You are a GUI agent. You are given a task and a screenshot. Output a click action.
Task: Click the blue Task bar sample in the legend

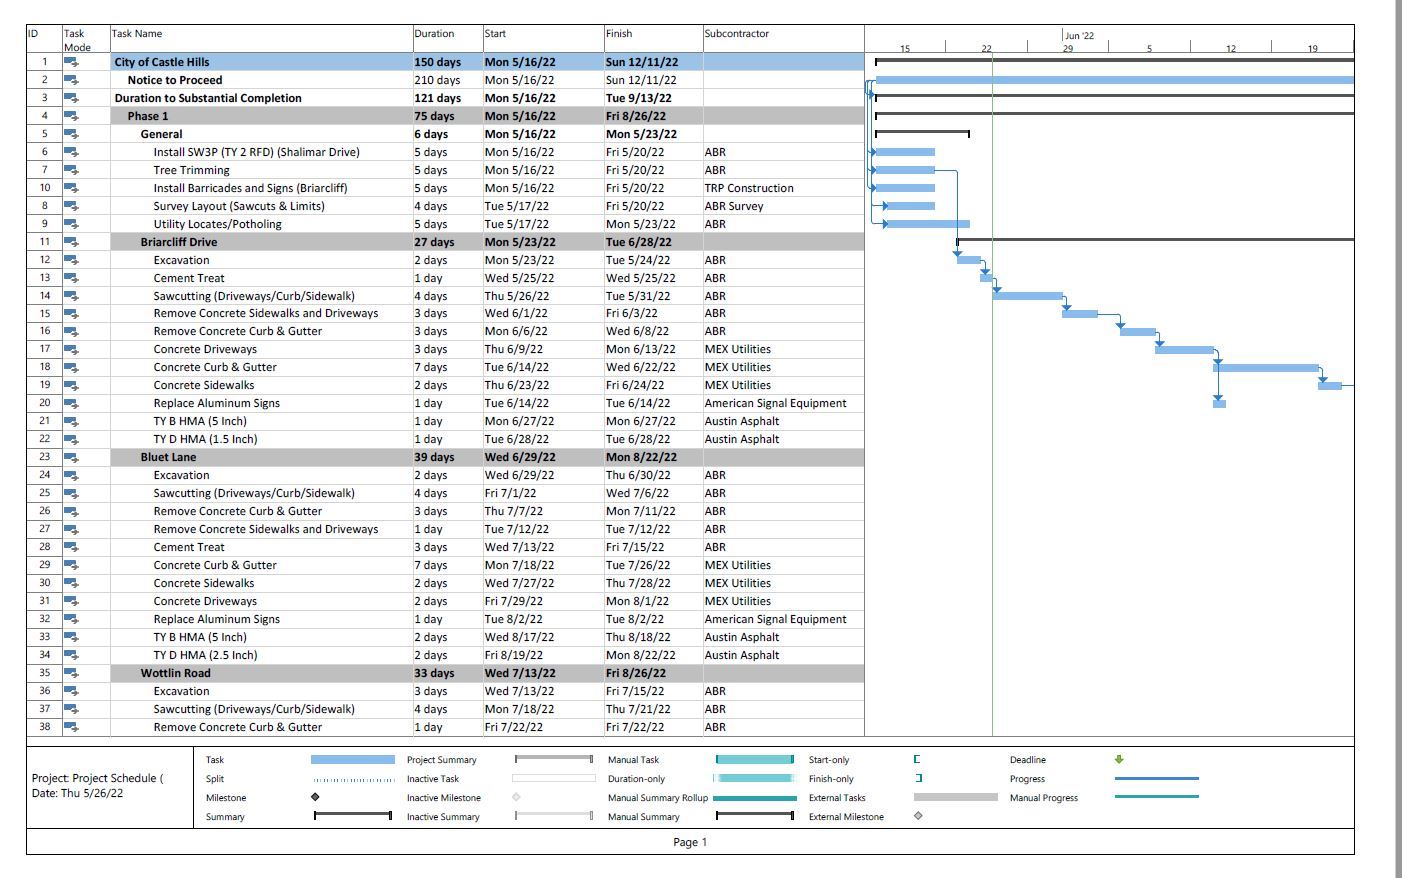pos(353,760)
